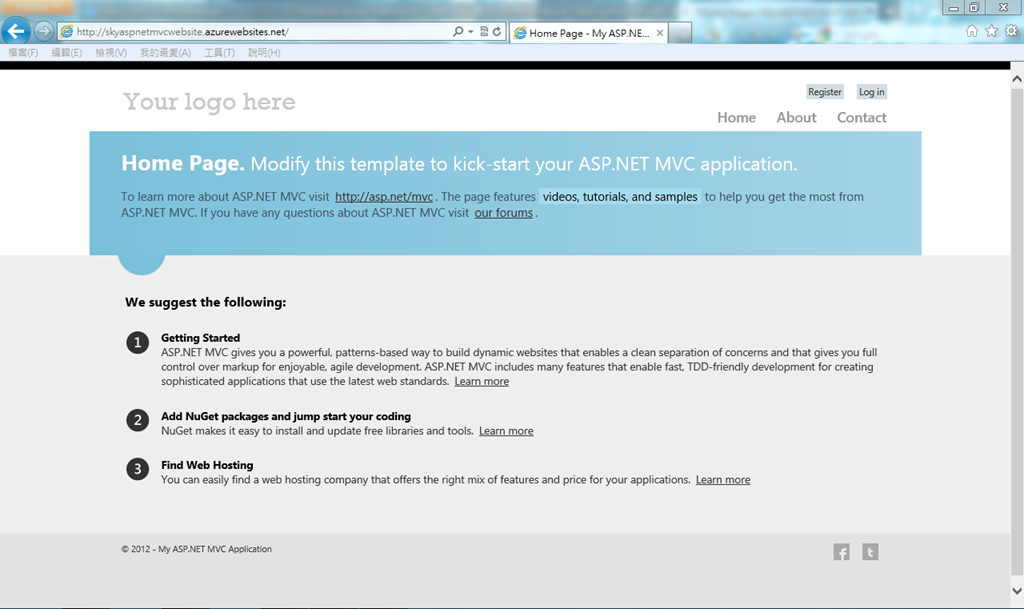This screenshot has height=609, width=1024.
Task: Click the browser Back arrow button
Action: (x=16, y=31)
